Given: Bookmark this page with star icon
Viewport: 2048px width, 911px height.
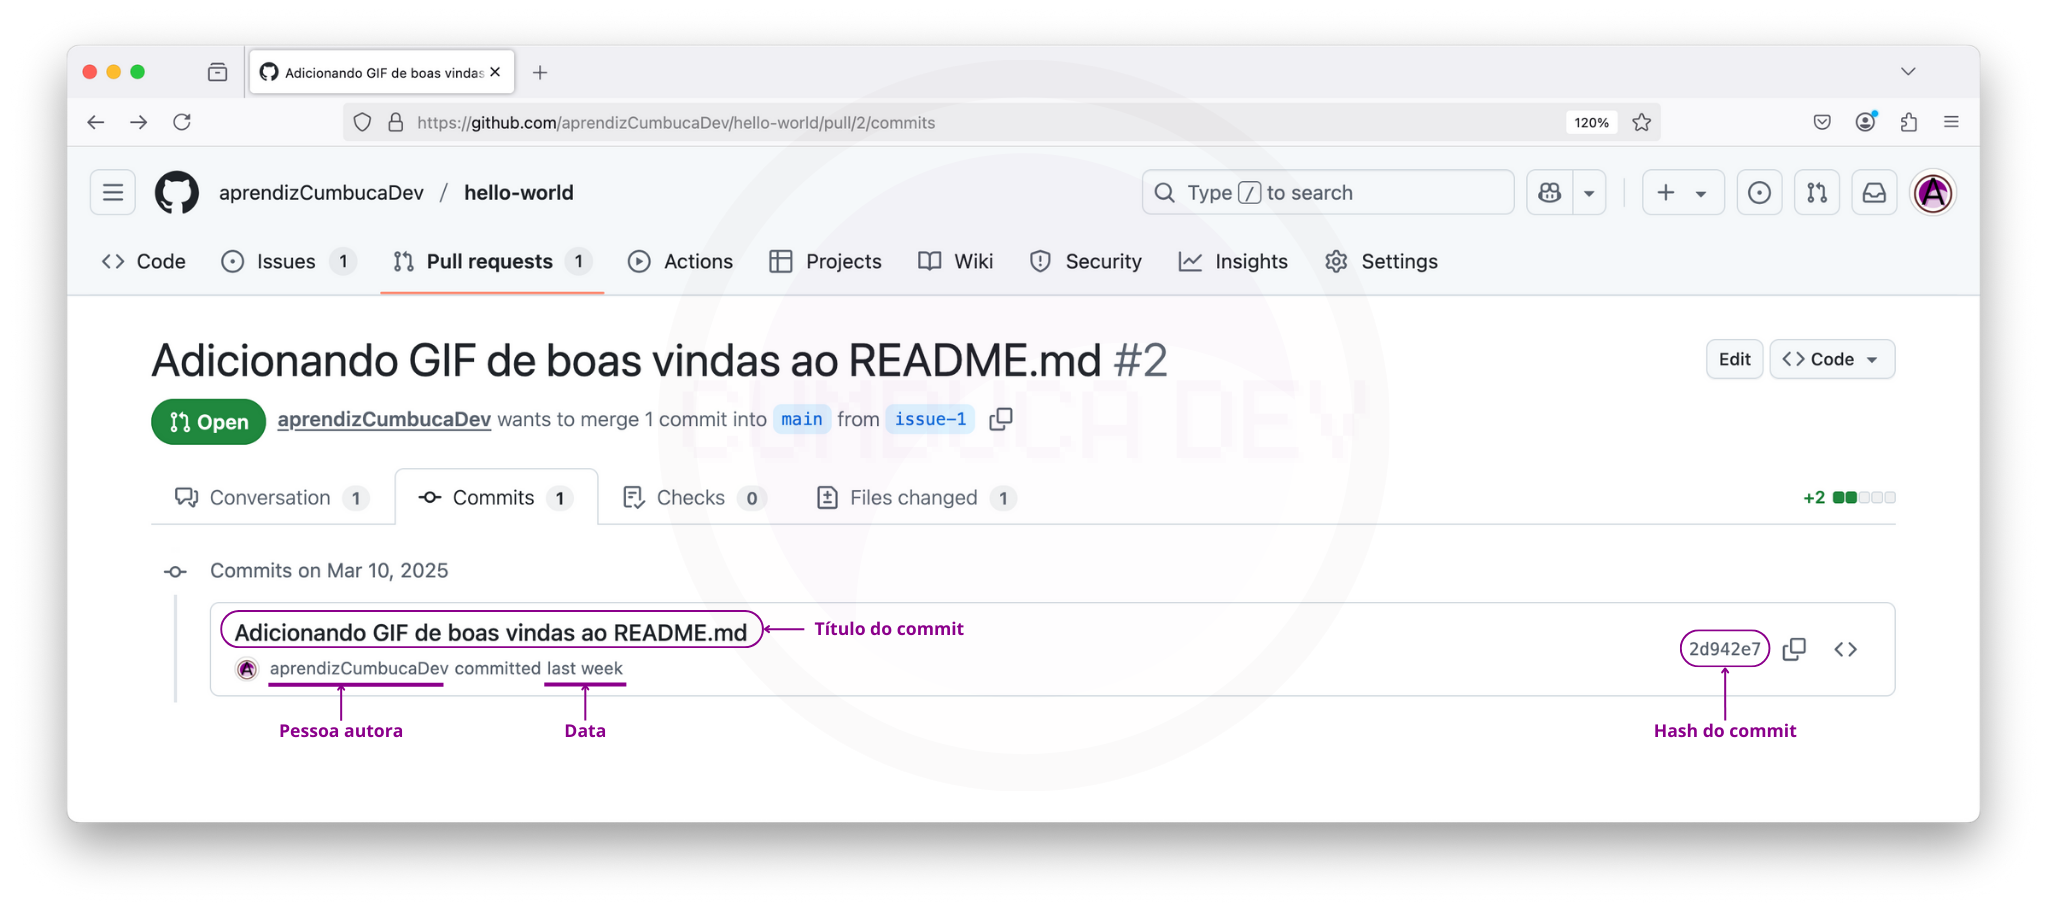Looking at the screenshot, I should (x=1642, y=123).
